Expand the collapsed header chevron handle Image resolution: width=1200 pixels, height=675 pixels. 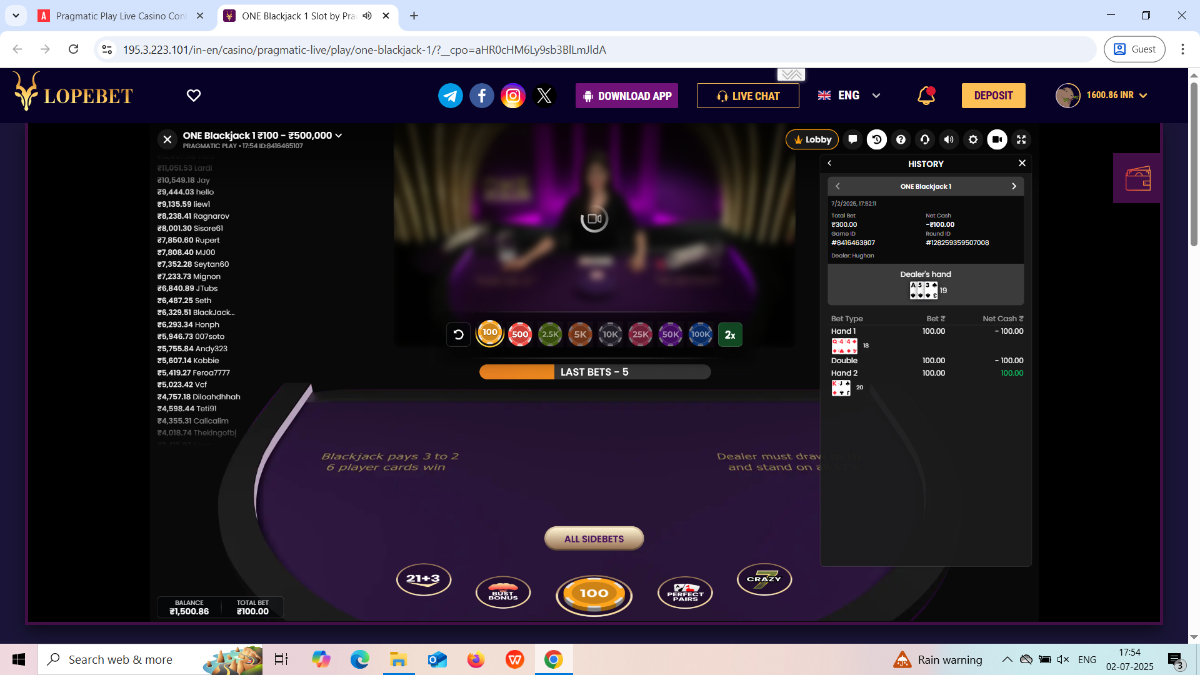click(x=792, y=75)
